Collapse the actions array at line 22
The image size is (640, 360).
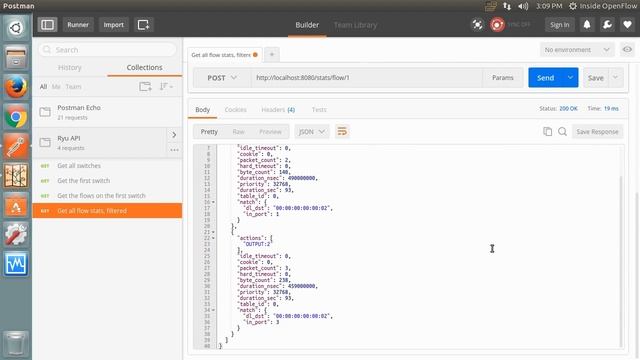click(x=213, y=238)
